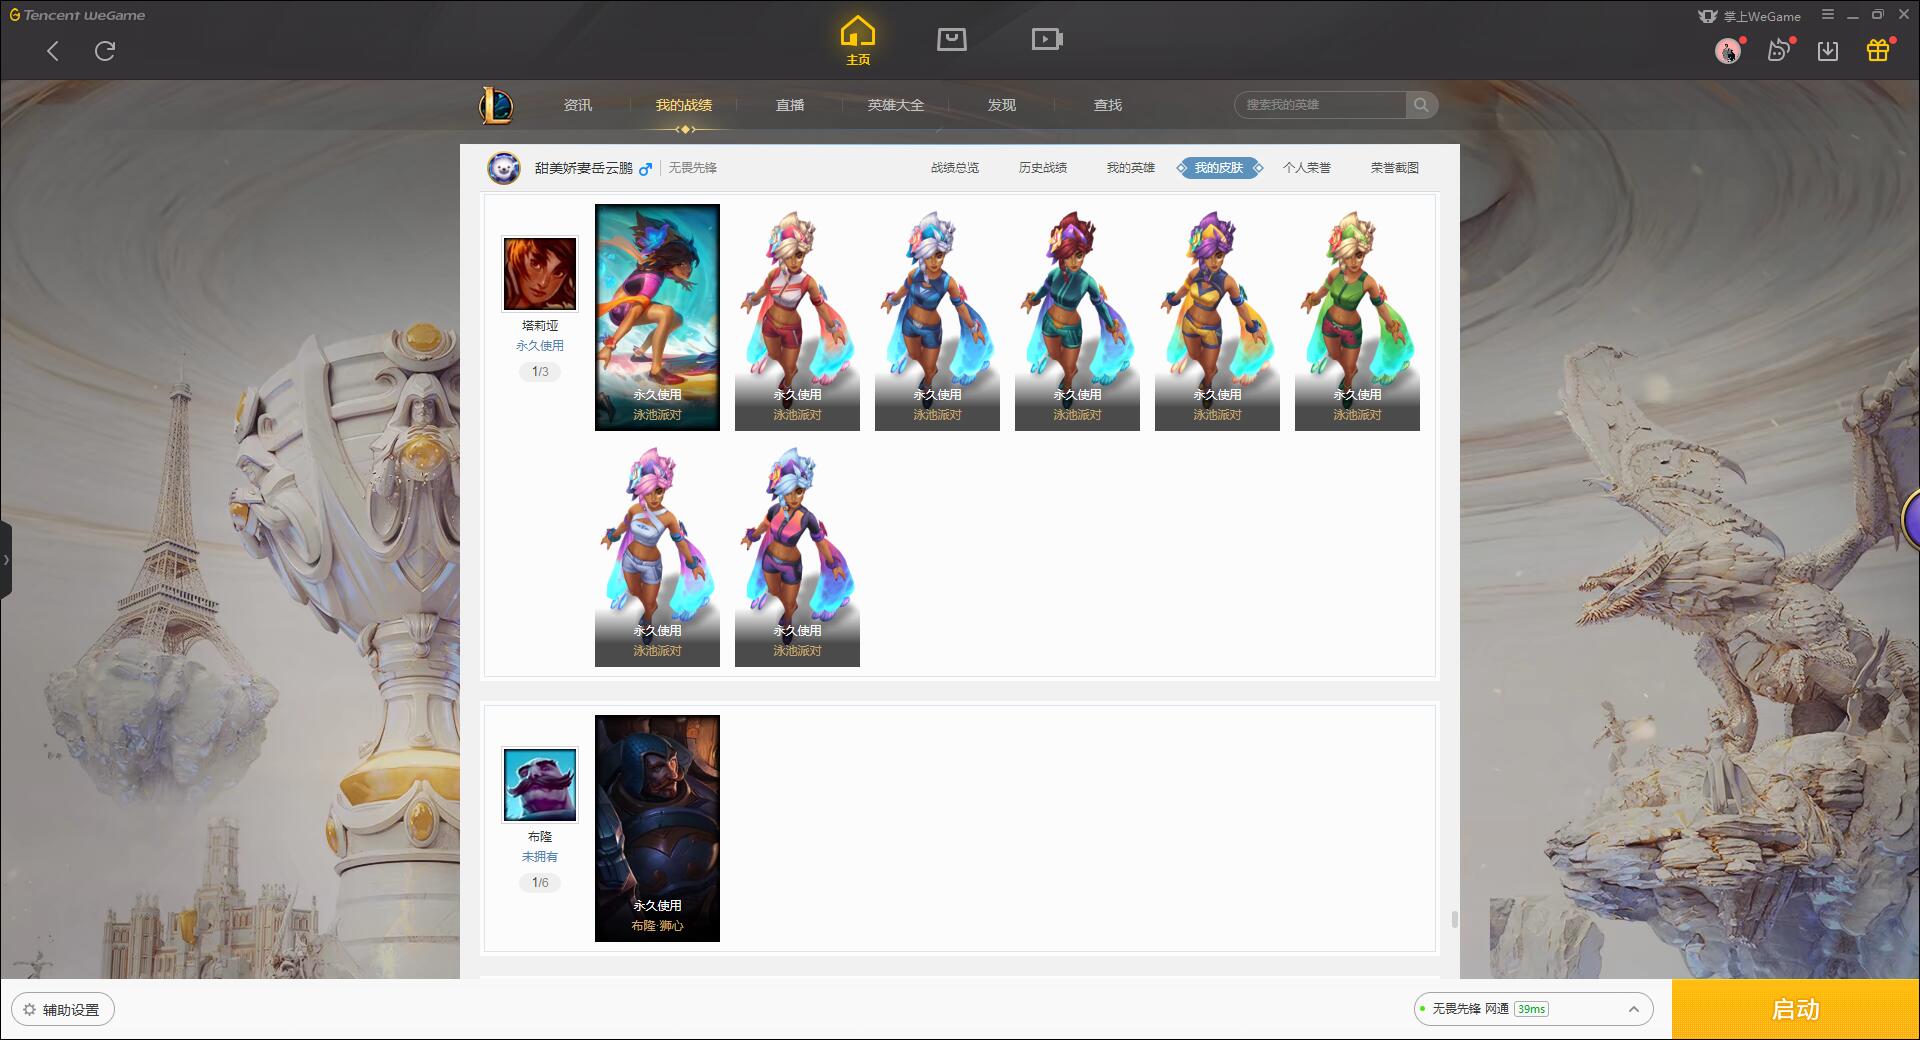Select teal Taliyah chroma with red hair
This screenshot has width=1920, height=1040.
pos(1077,318)
